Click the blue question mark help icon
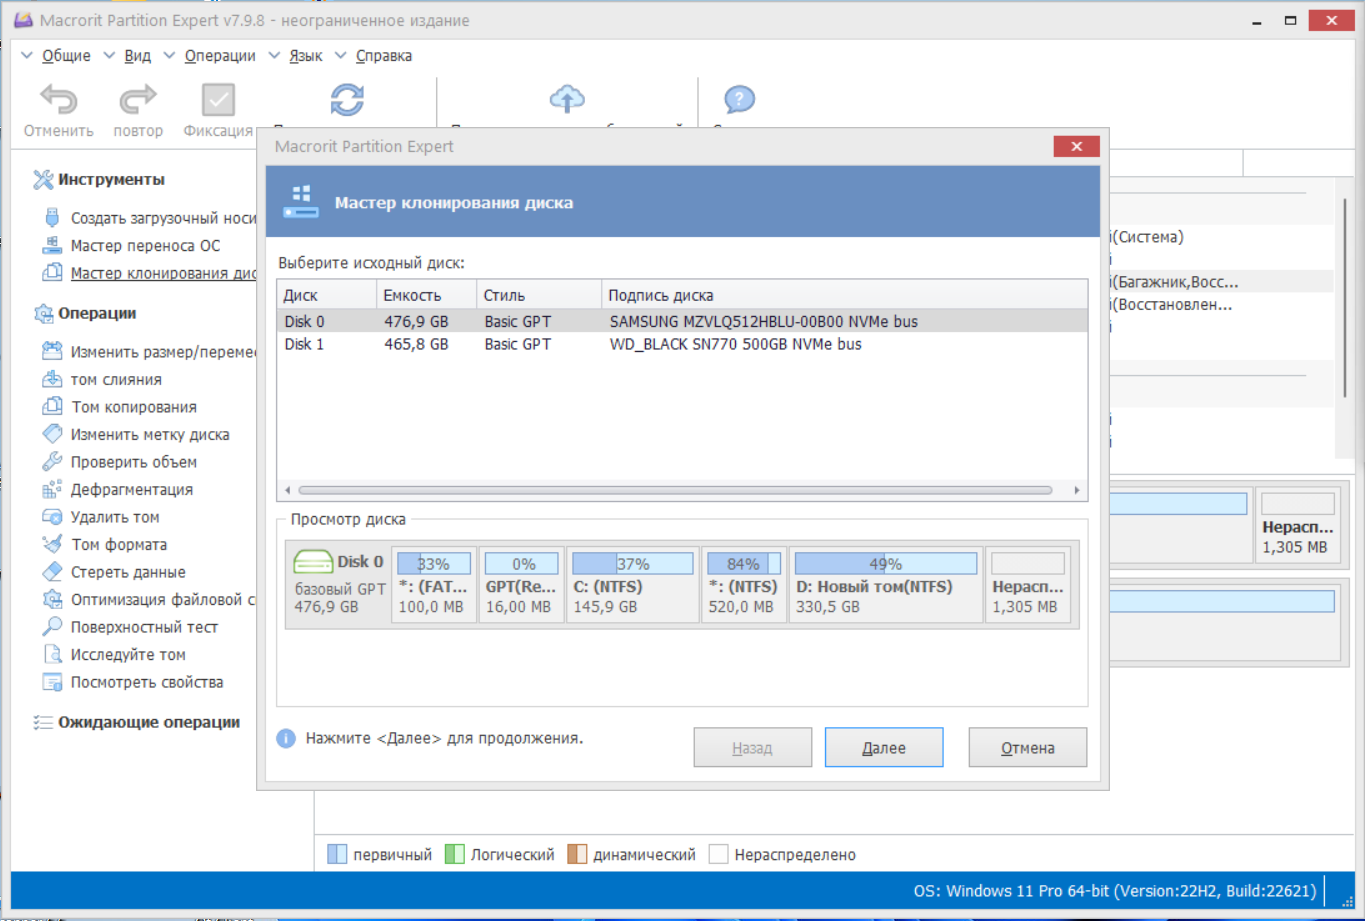The height and width of the screenshot is (921, 1365). pyautogui.click(x=739, y=99)
